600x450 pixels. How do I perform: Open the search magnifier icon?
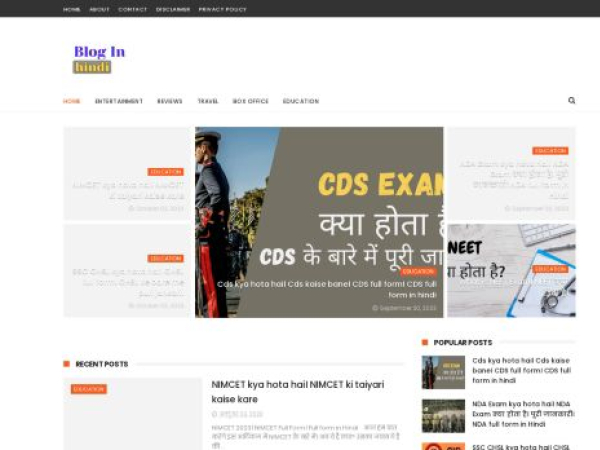[x=571, y=100]
